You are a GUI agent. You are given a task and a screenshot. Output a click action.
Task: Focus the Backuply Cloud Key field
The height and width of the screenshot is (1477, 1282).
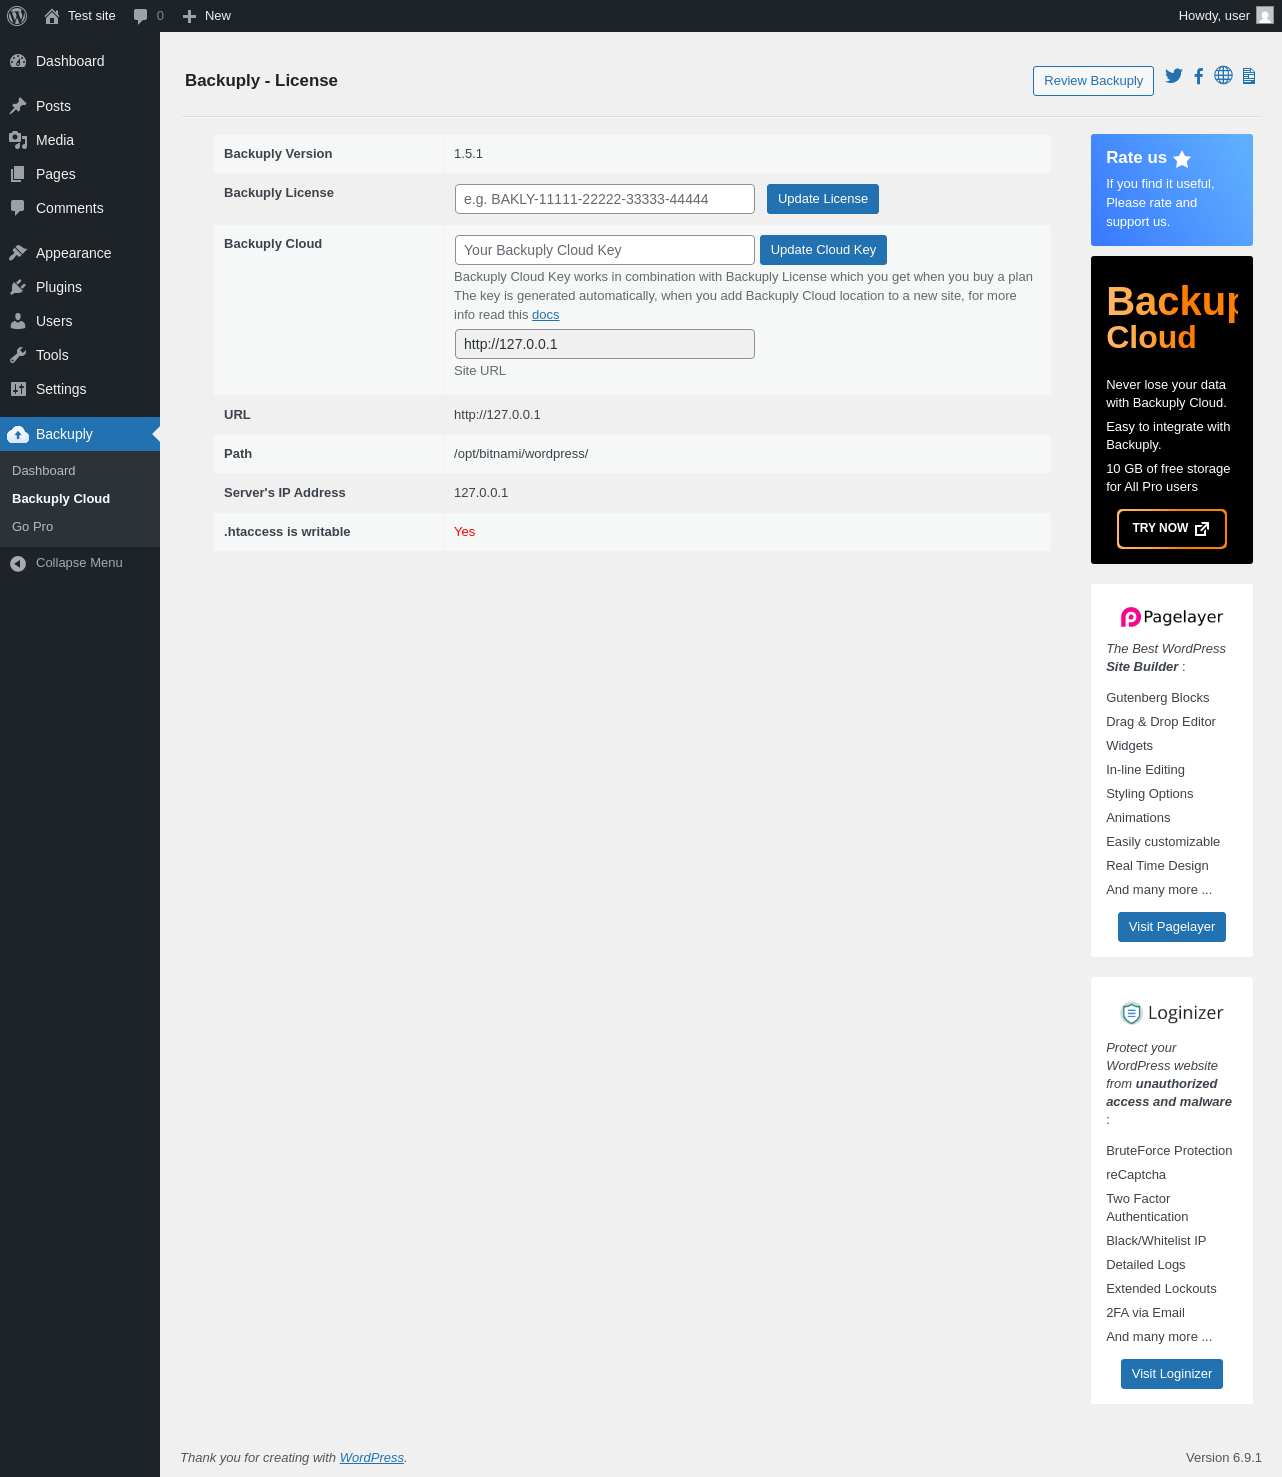pyautogui.click(x=605, y=250)
